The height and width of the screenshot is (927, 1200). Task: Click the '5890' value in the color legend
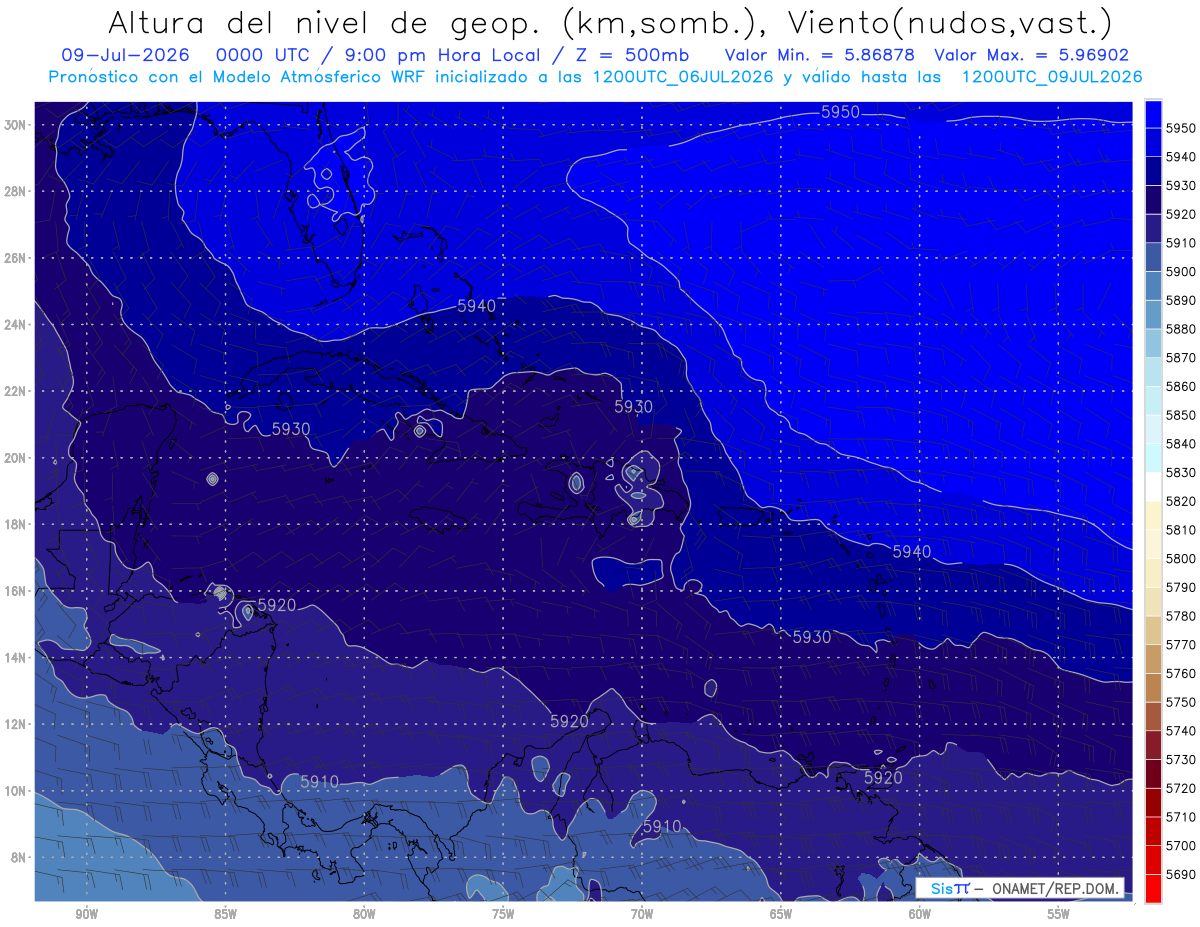click(1181, 300)
